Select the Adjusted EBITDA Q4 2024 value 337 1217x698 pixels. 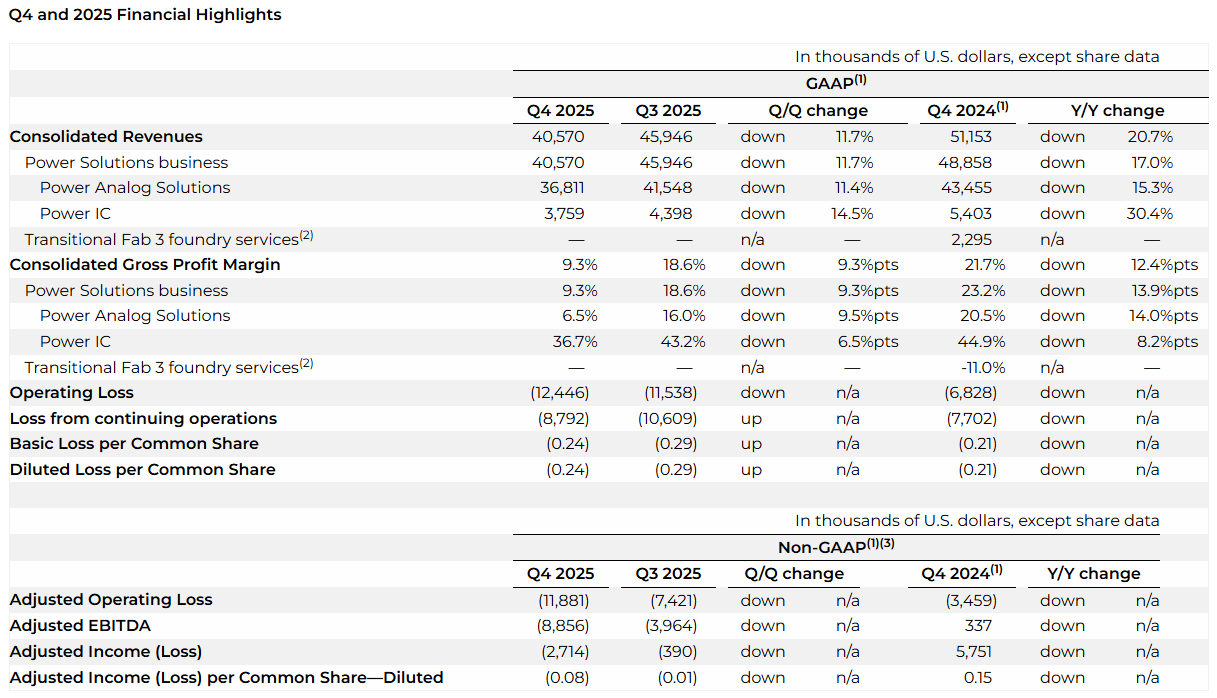coord(979,626)
